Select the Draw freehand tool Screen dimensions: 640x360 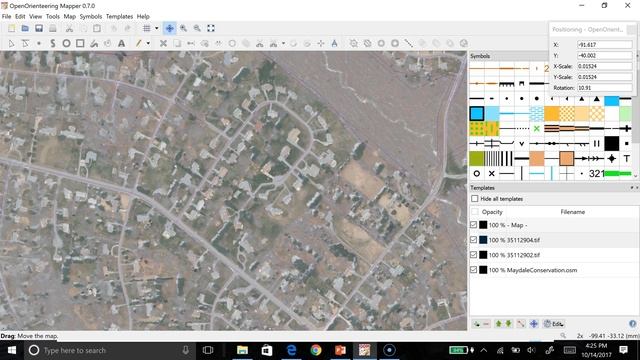94,43
